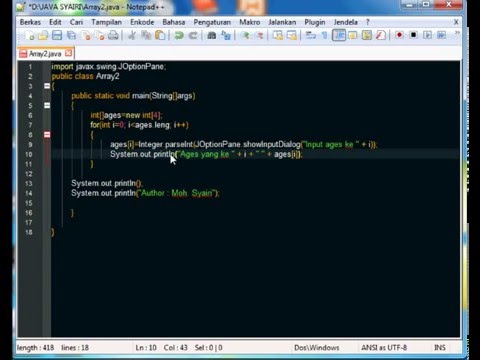Open the Makro menu
This screenshot has width=480, height=360.
coord(250,22)
